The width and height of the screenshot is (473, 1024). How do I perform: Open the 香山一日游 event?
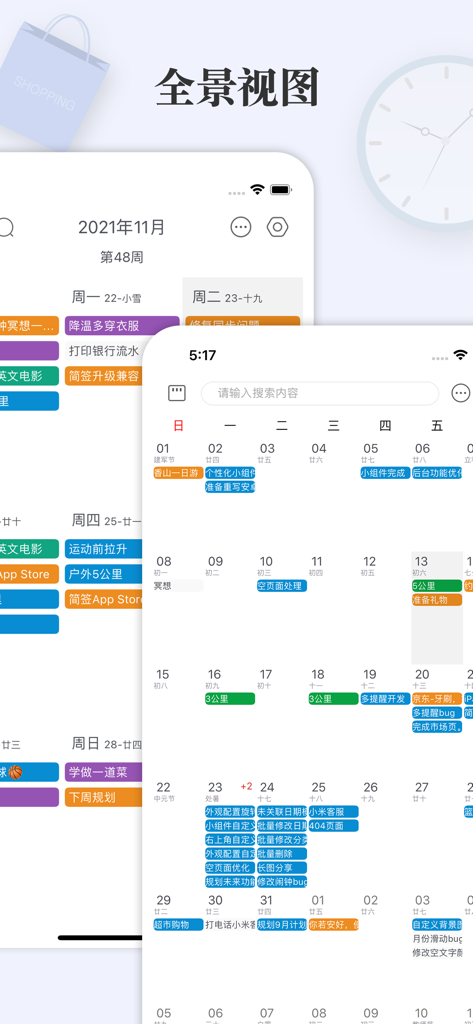click(x=178, y=473)
